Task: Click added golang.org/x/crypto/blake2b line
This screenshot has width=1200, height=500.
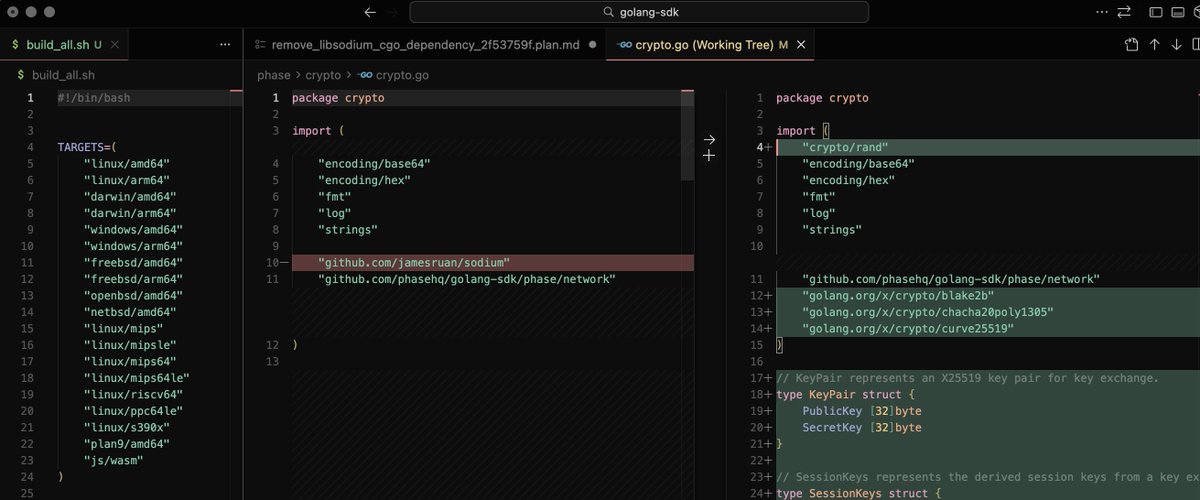Action: [x=988, y=295]
